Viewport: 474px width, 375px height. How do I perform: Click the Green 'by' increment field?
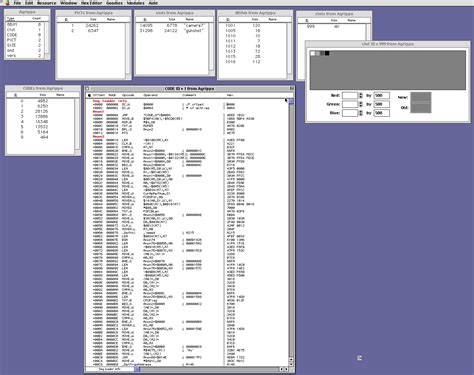coord(381,104)
